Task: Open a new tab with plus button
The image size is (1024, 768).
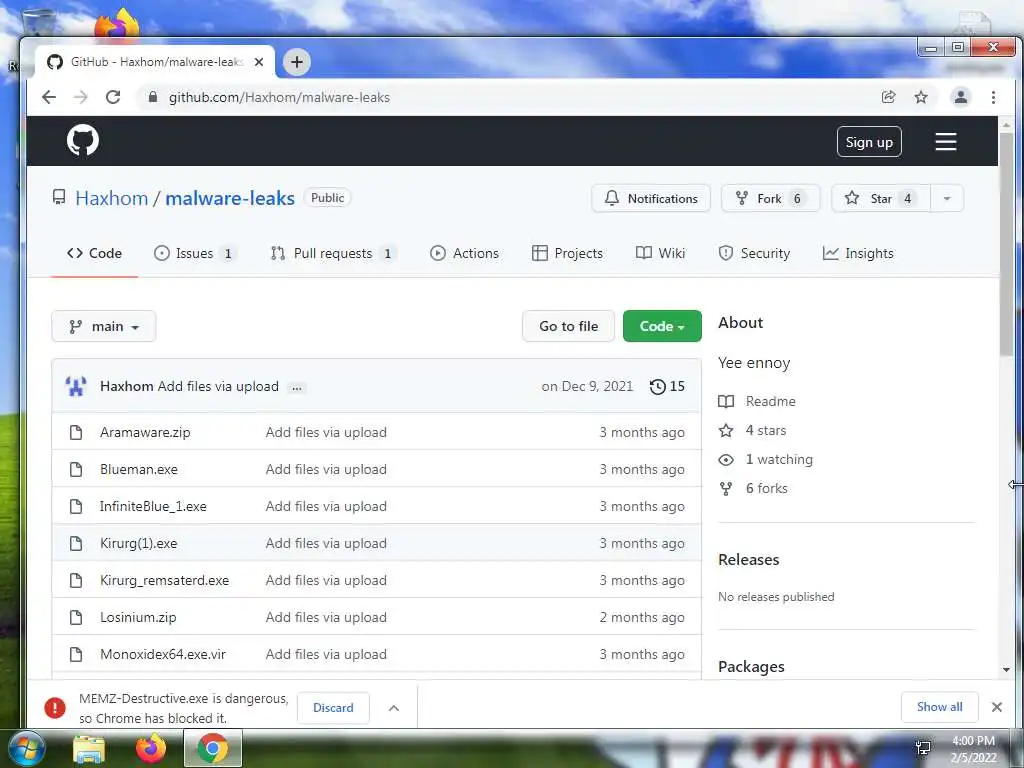Action: point(296,62)
